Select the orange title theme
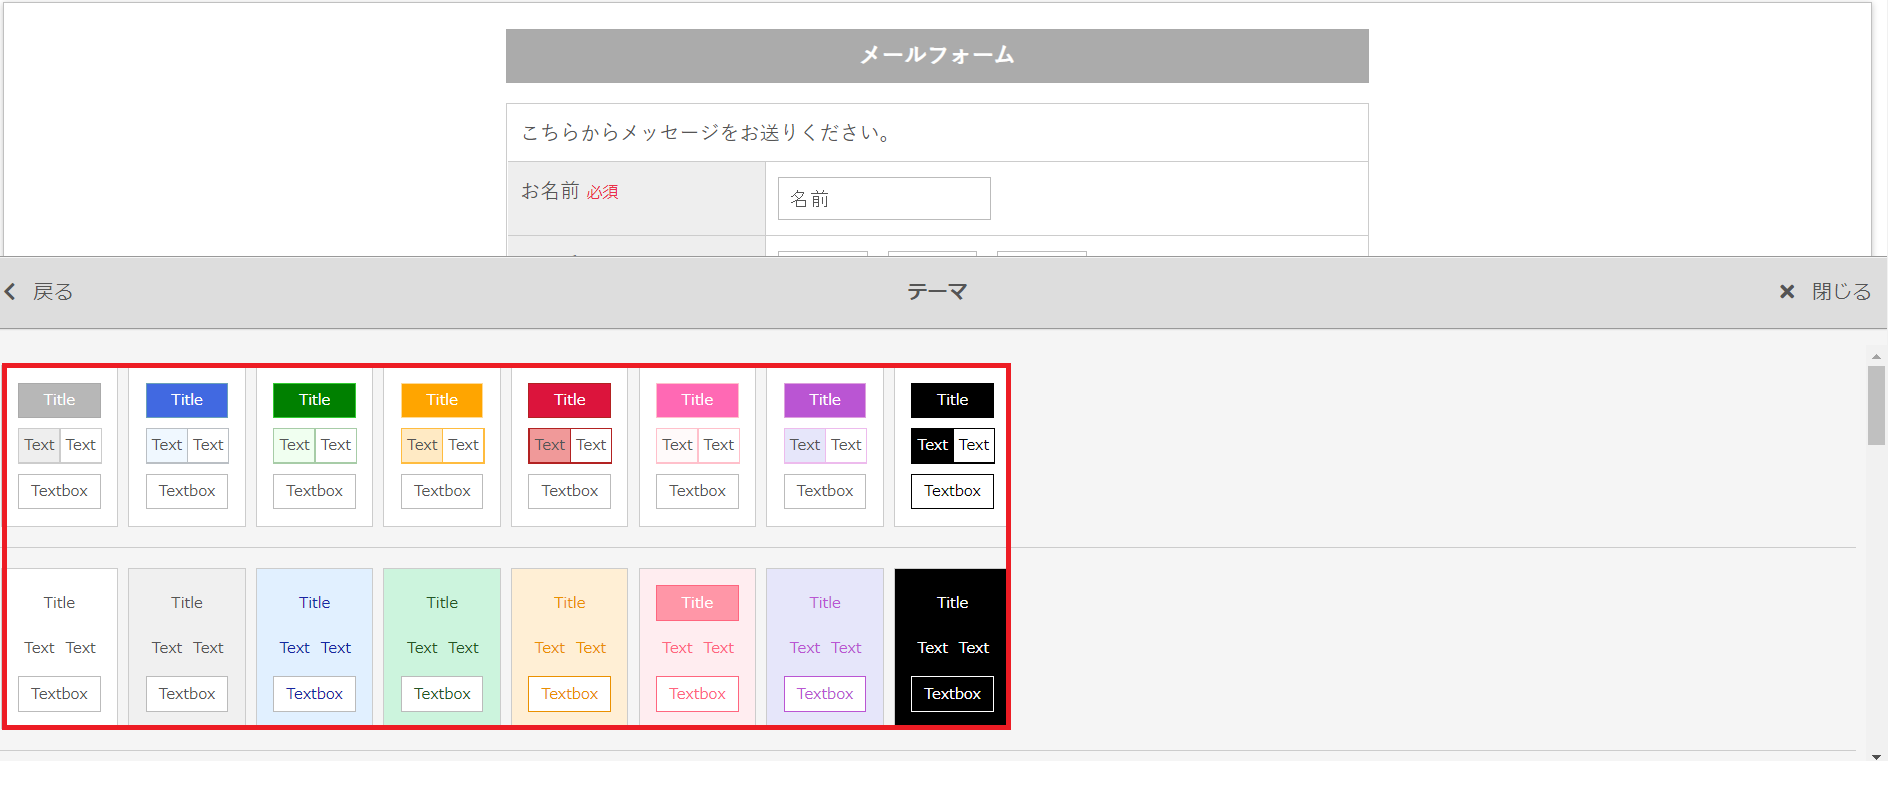1900x786 pixels. pos(442,446)
